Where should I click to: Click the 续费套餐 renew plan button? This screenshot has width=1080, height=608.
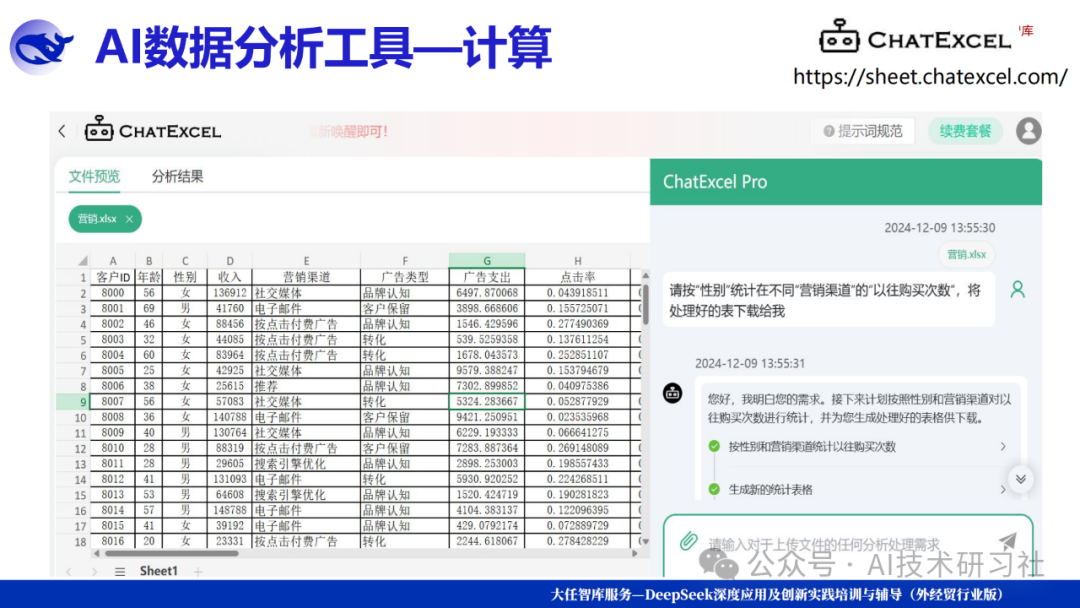click(965, 131)
